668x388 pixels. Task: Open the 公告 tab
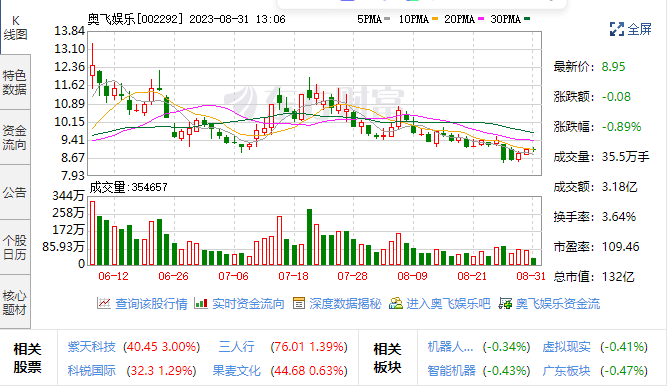pos(15,193)
